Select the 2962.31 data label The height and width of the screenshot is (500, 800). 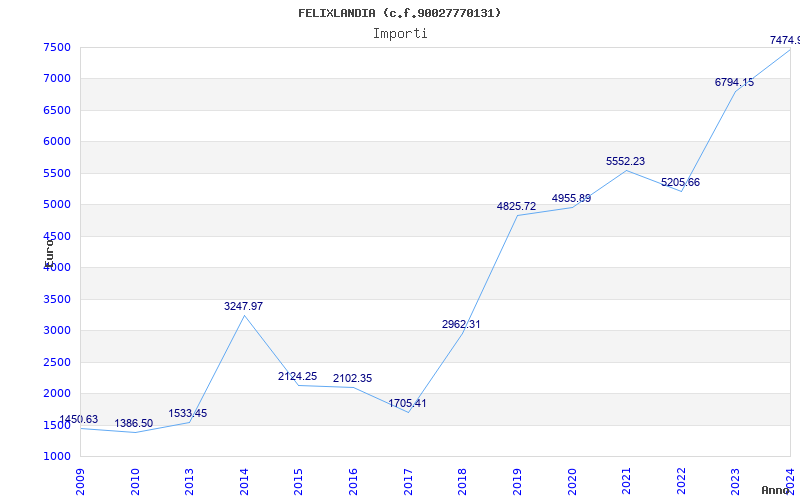pyautogui.click(x=462, y=324)
